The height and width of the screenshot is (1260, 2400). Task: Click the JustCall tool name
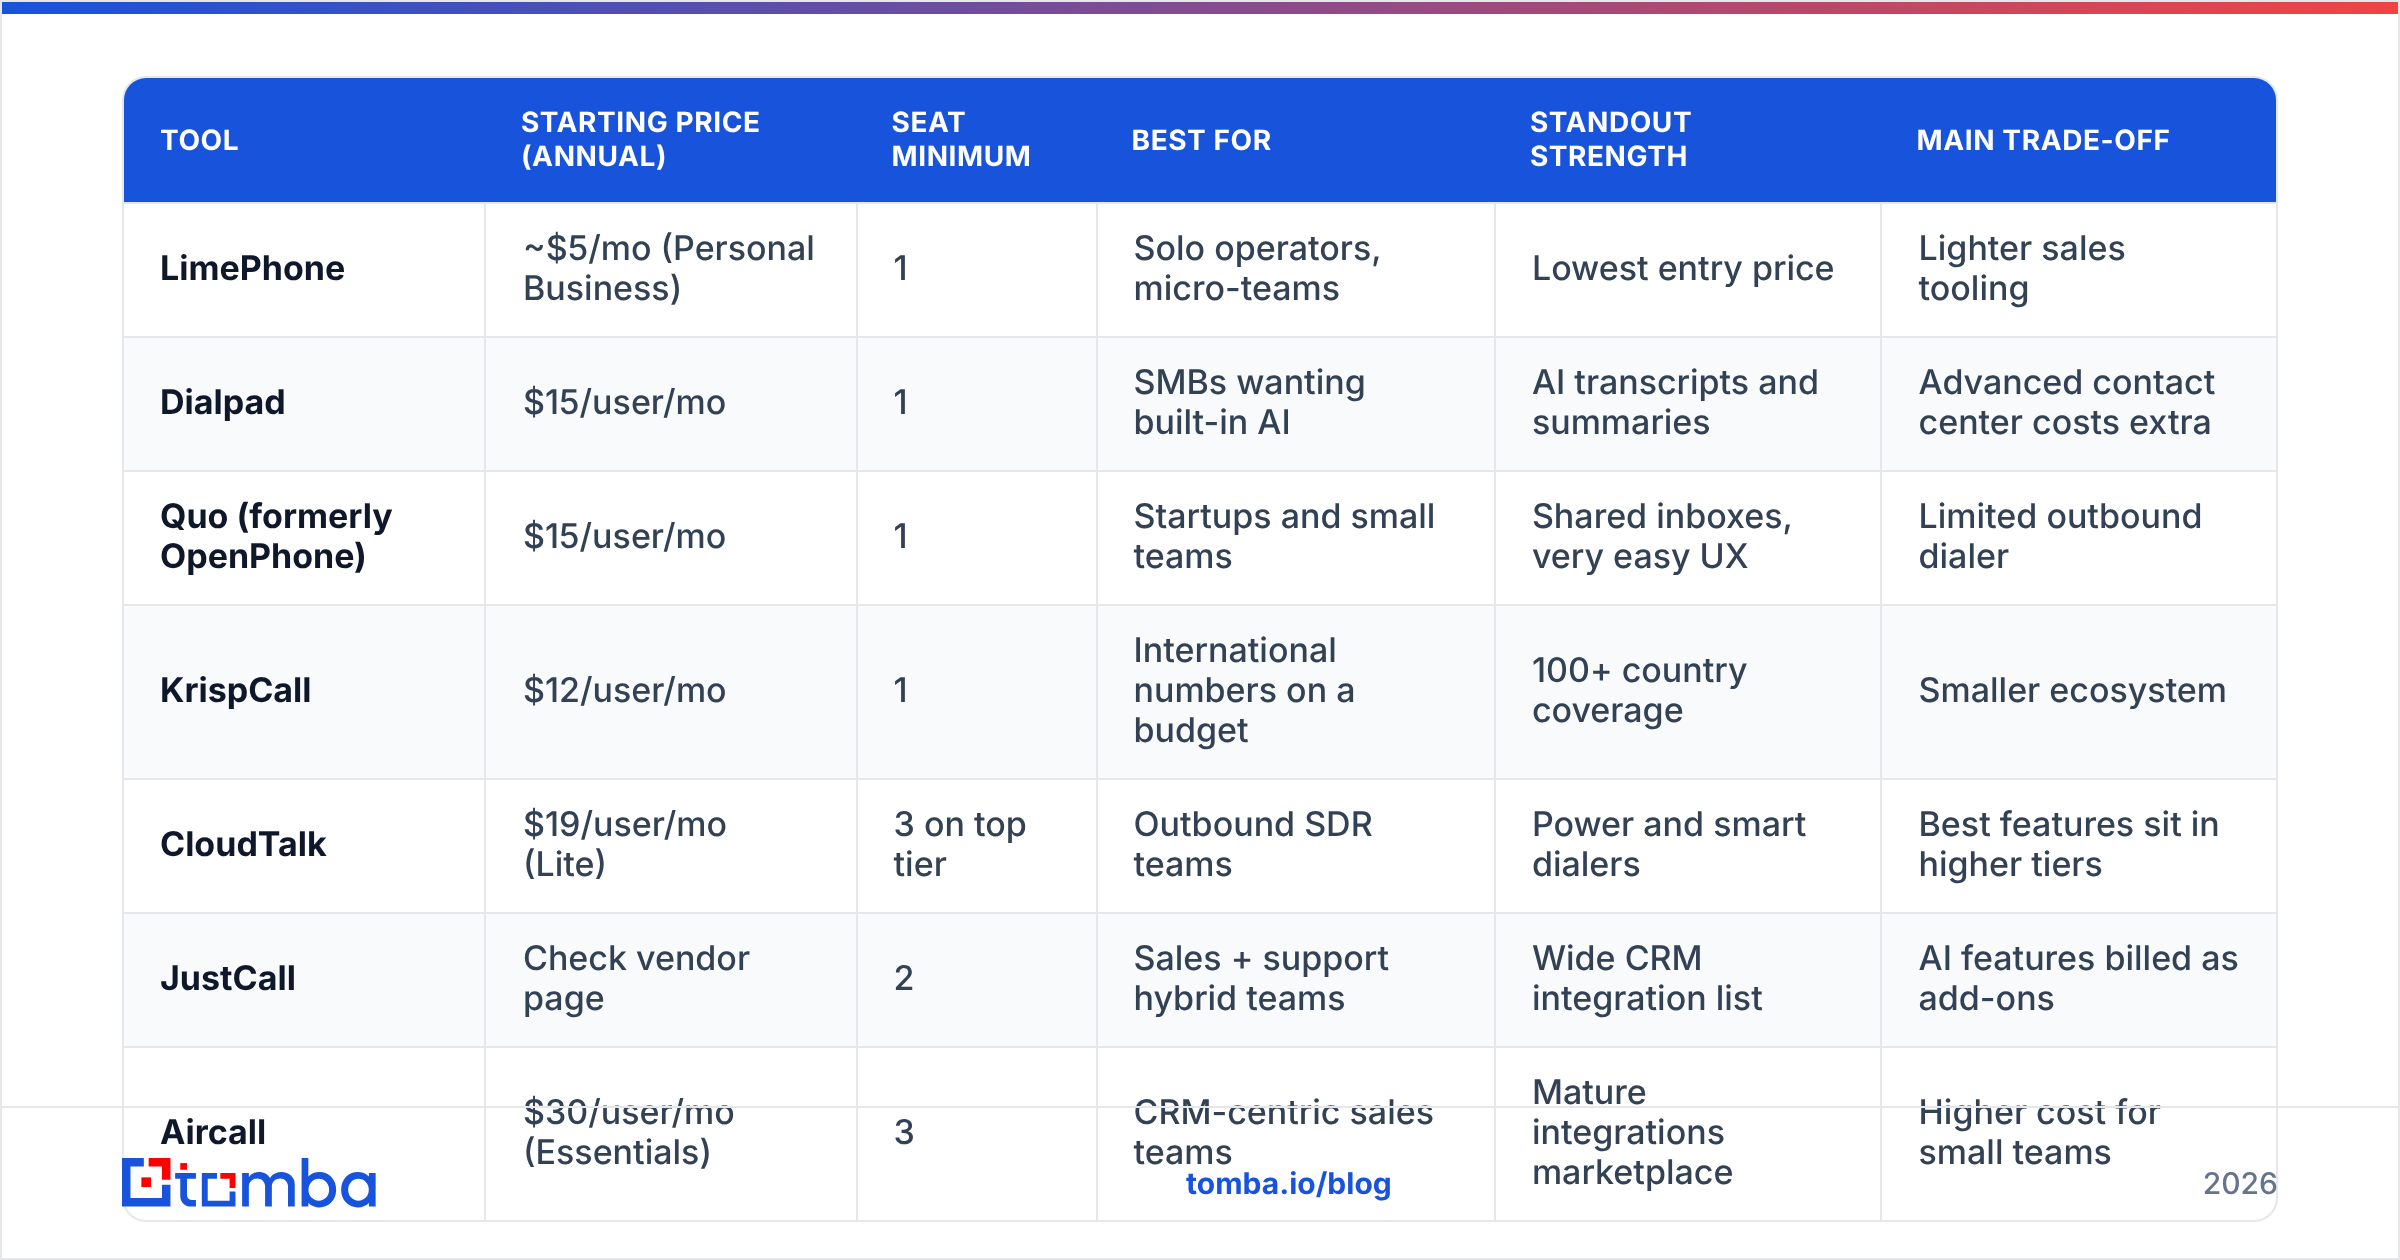tap(228, 978)
